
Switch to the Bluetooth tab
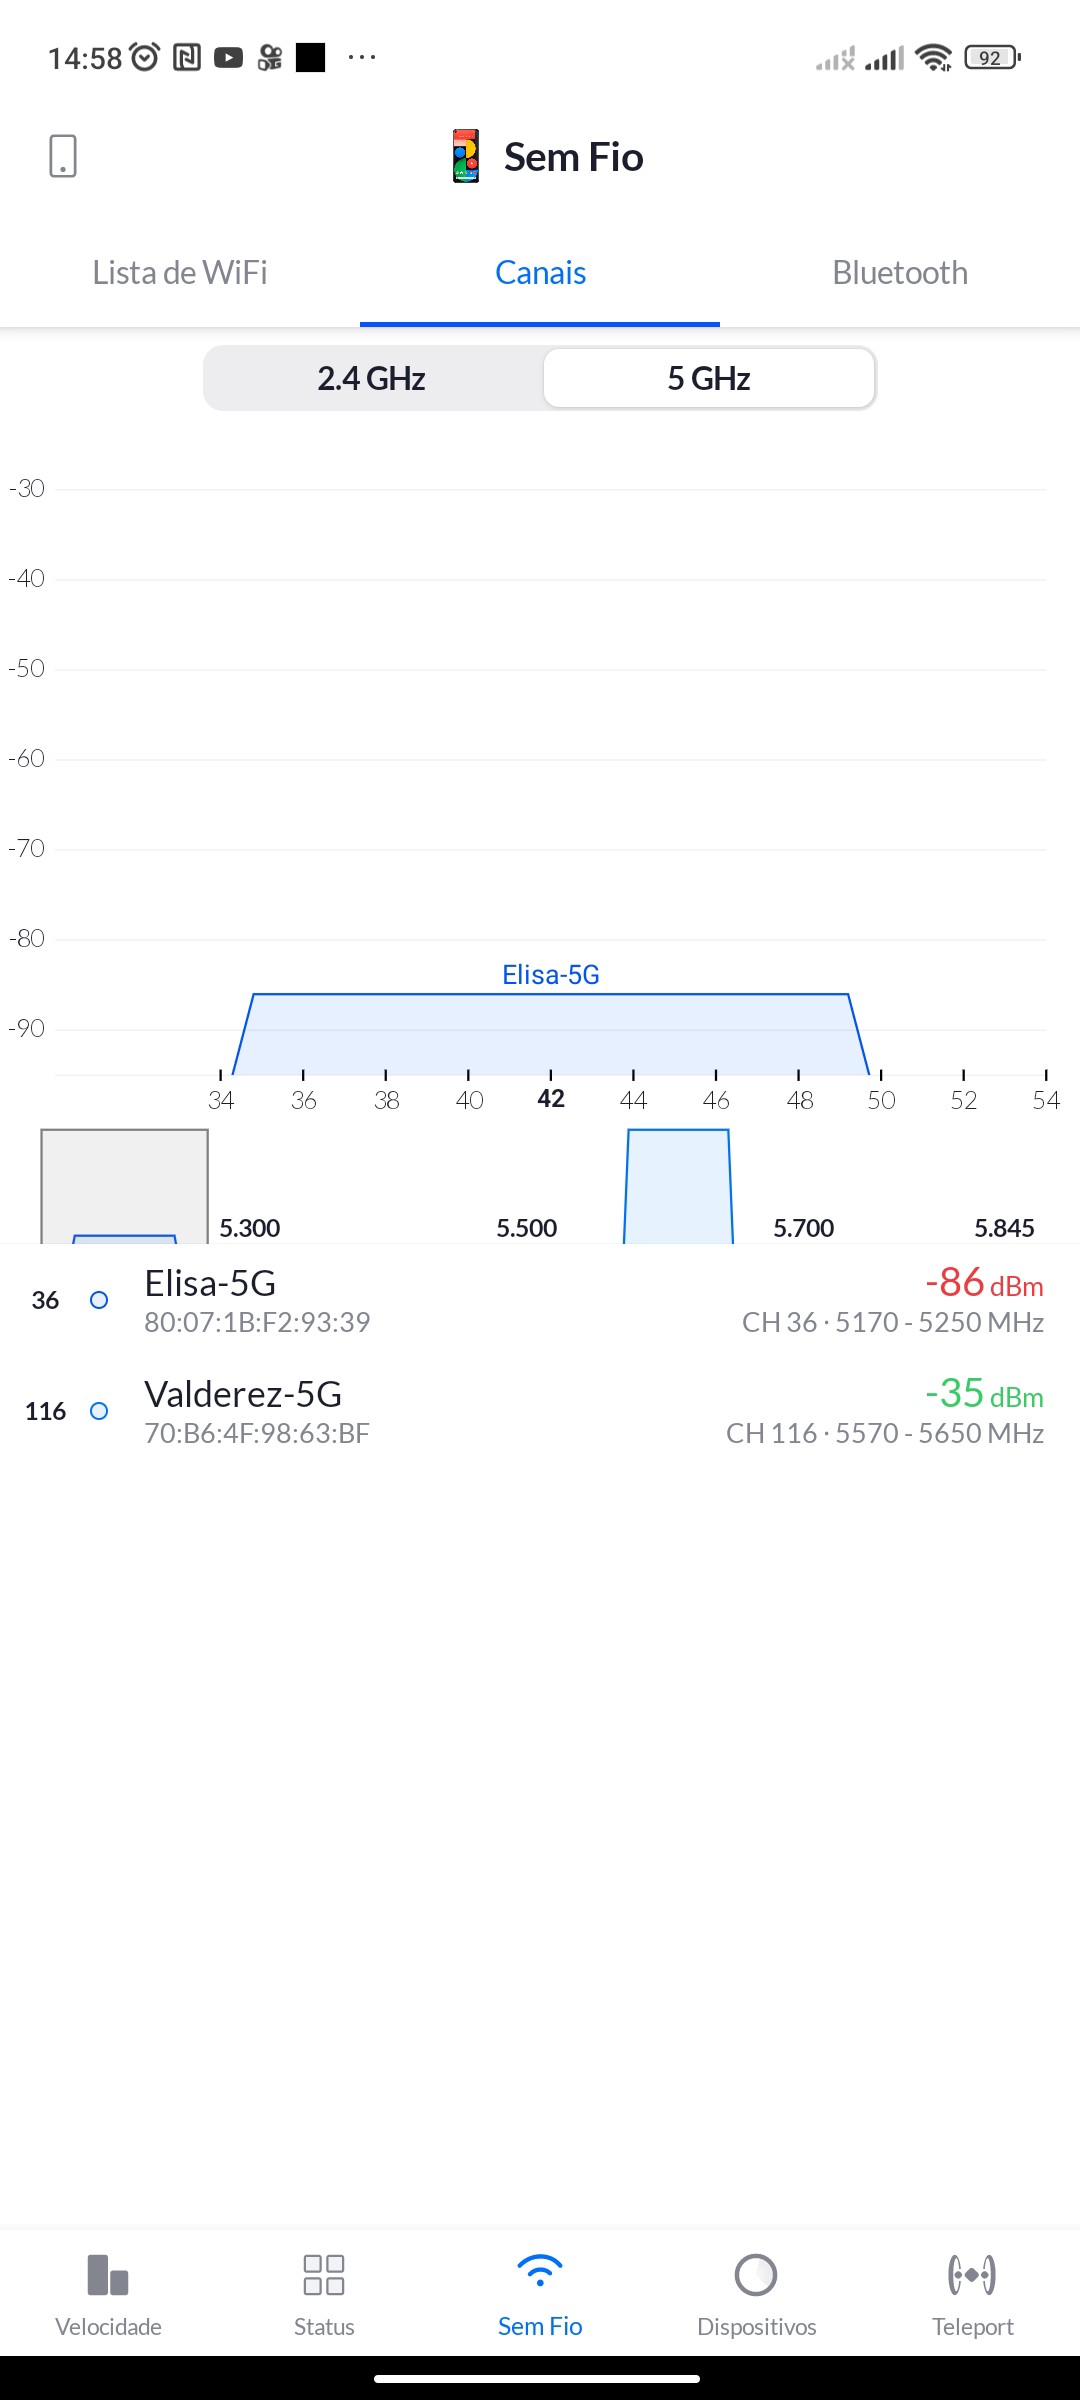(x=900, y=273)
